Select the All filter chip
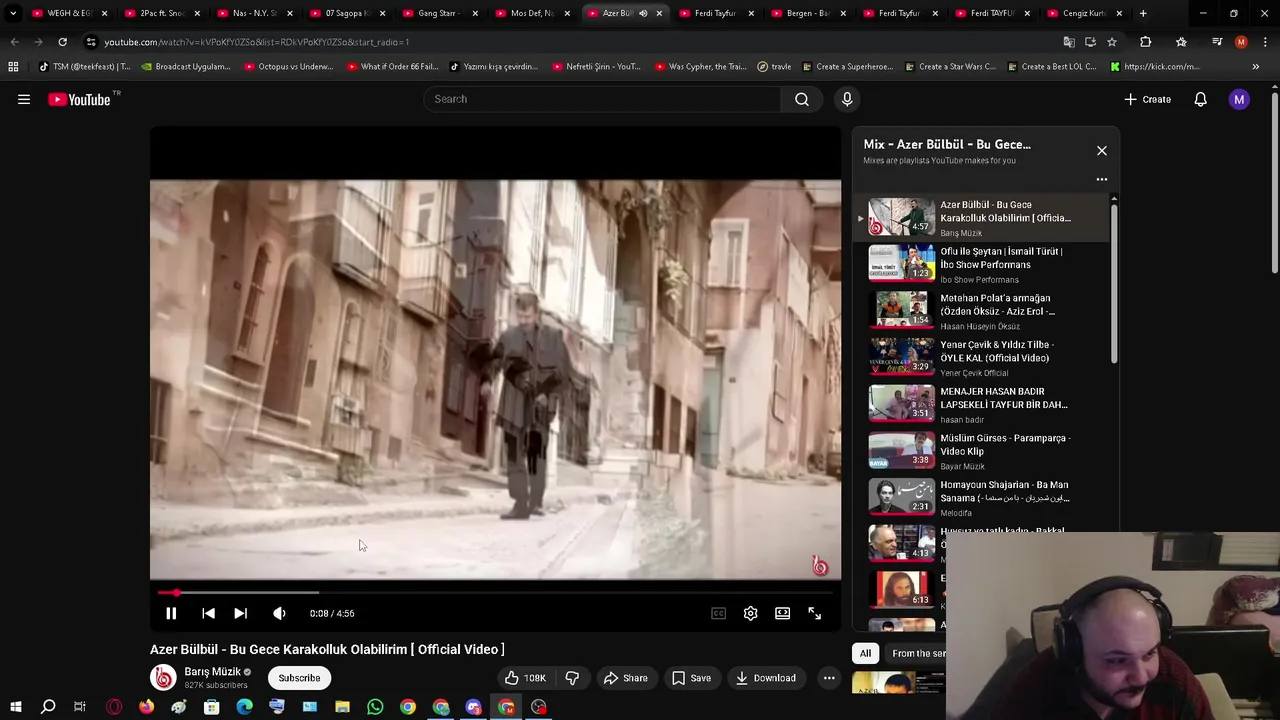This screenshot has width=1280, height=720. click(865, 653)
